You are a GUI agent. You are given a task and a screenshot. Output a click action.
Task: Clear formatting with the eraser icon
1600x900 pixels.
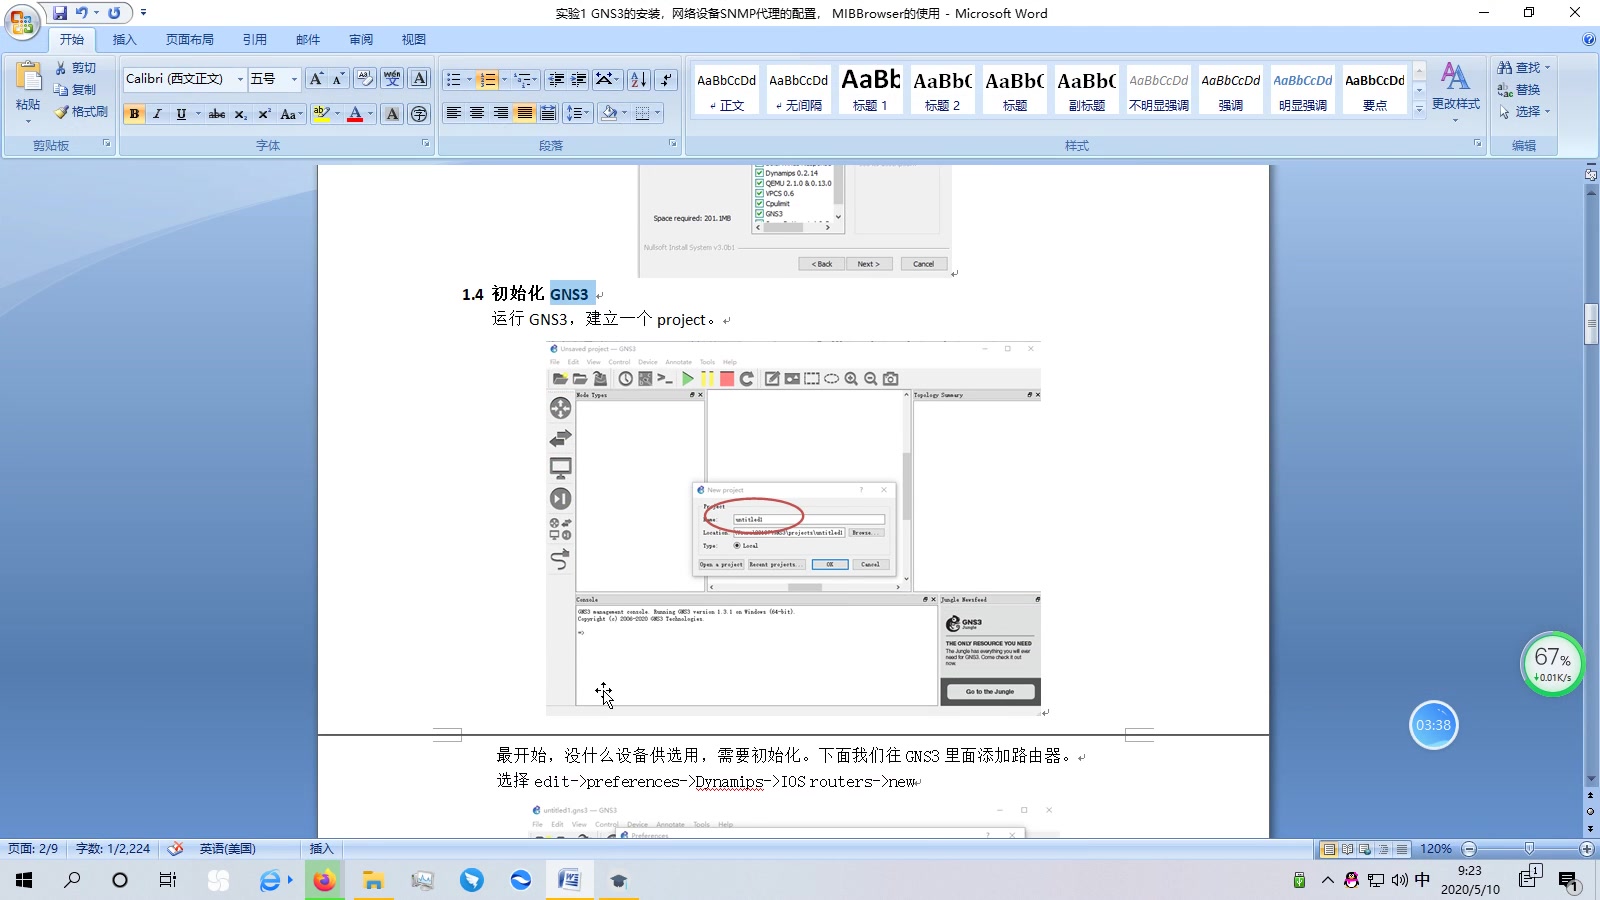point(364,79)
